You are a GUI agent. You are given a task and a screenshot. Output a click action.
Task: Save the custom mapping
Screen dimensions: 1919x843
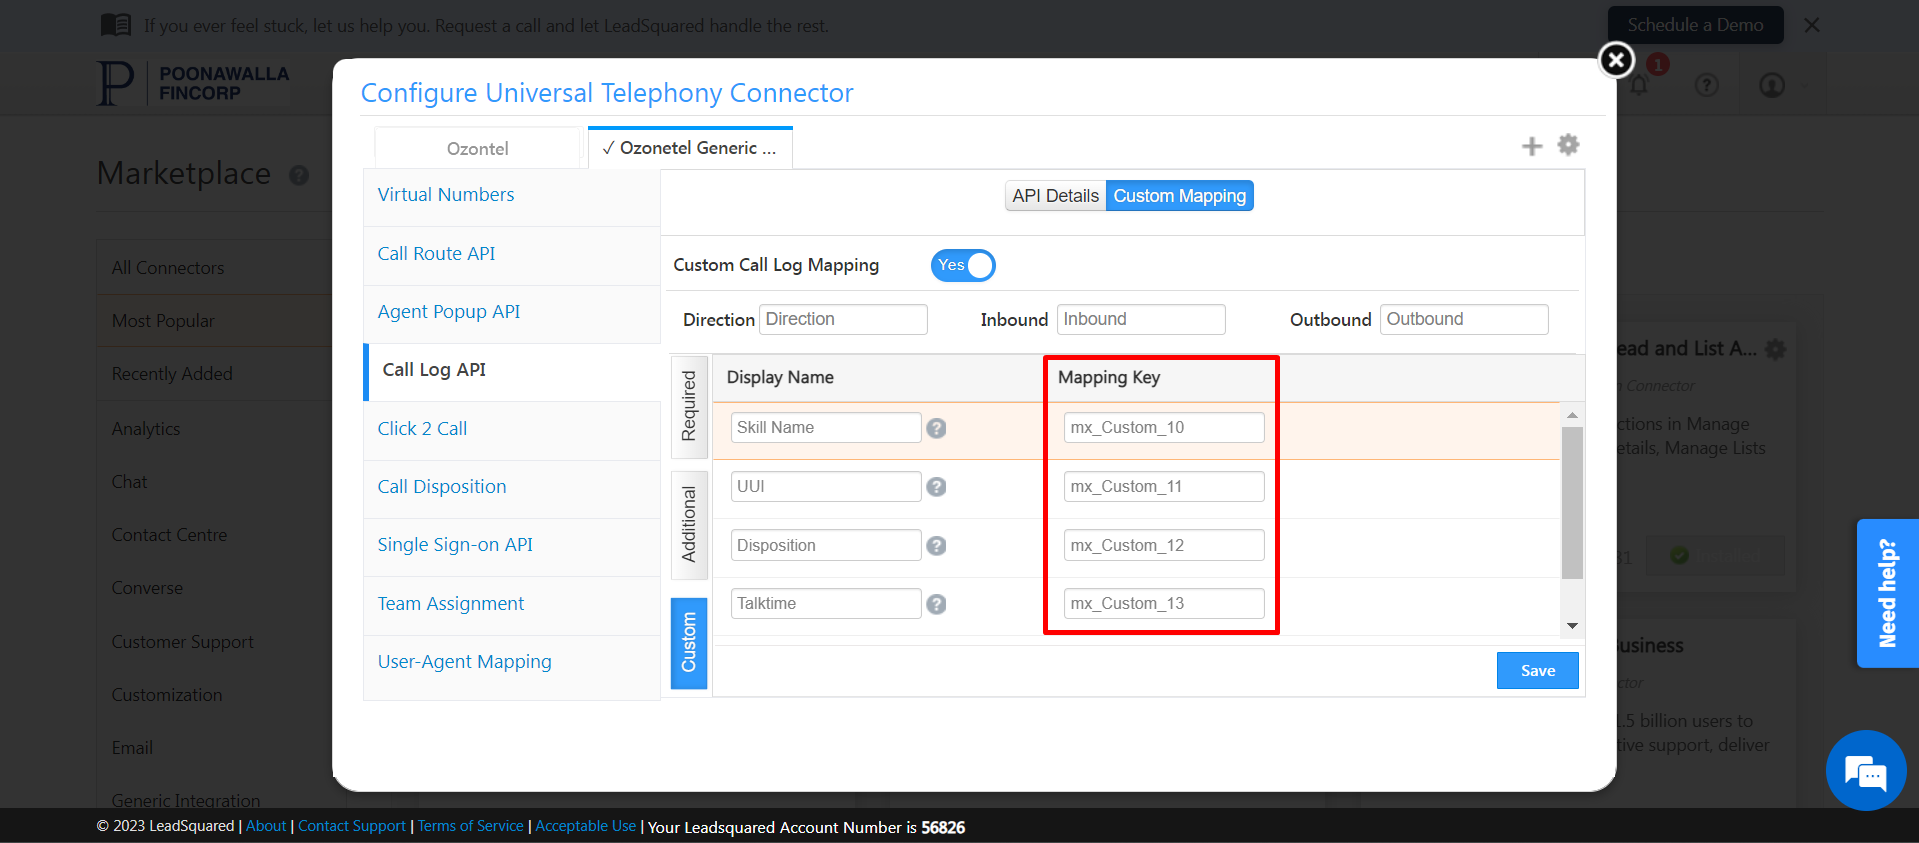pos(1538,671)
